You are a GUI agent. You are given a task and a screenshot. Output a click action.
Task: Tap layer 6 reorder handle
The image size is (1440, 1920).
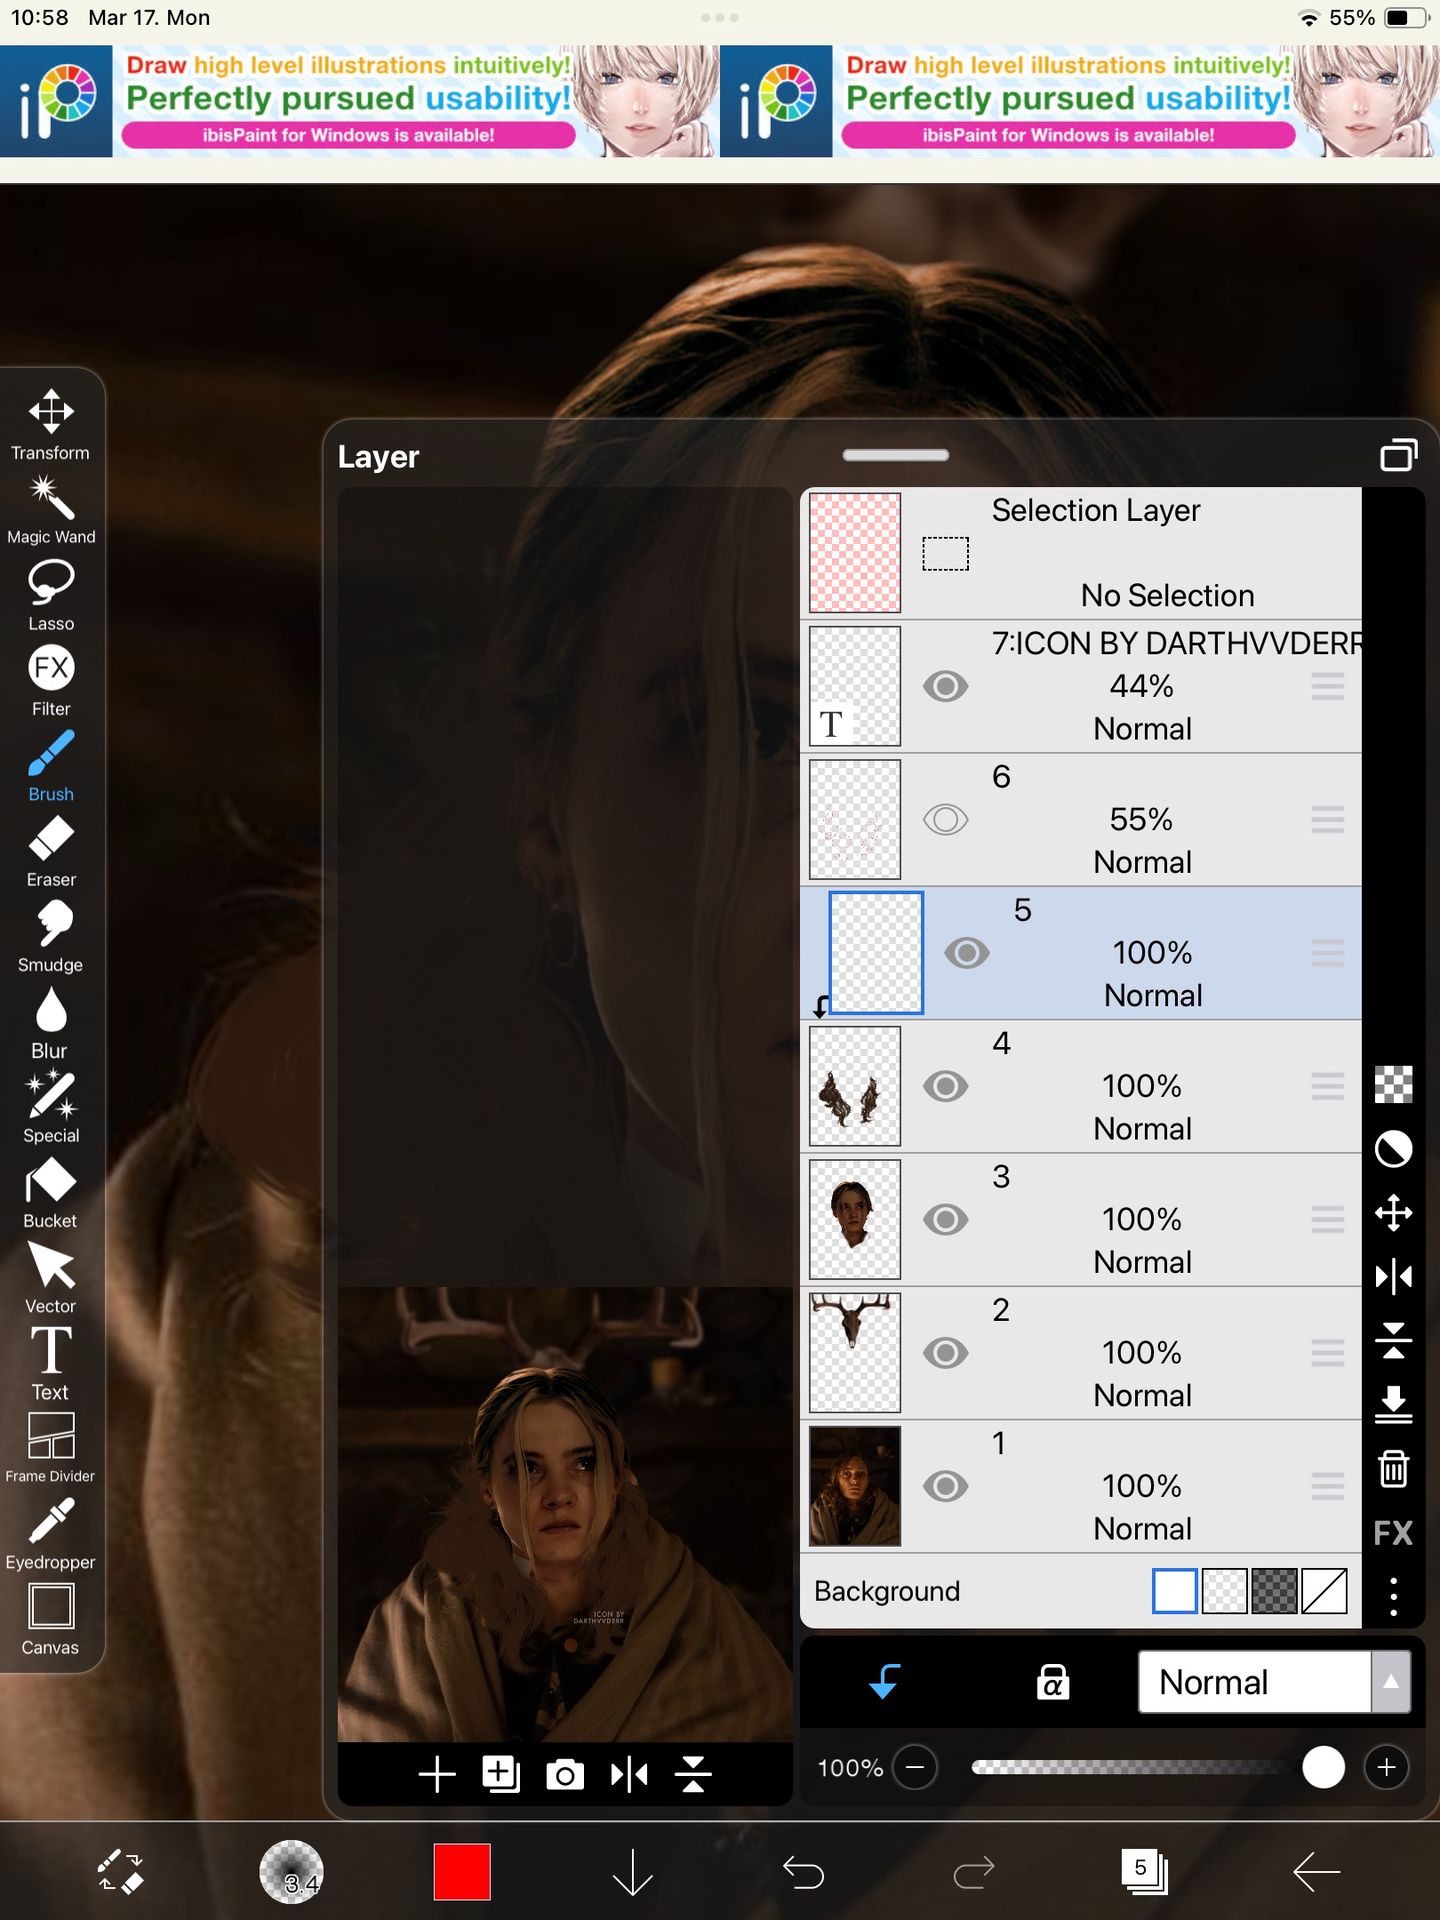1328,820
